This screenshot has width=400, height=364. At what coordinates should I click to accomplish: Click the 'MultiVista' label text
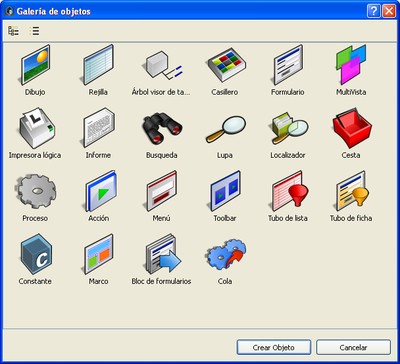coord(351,92)
